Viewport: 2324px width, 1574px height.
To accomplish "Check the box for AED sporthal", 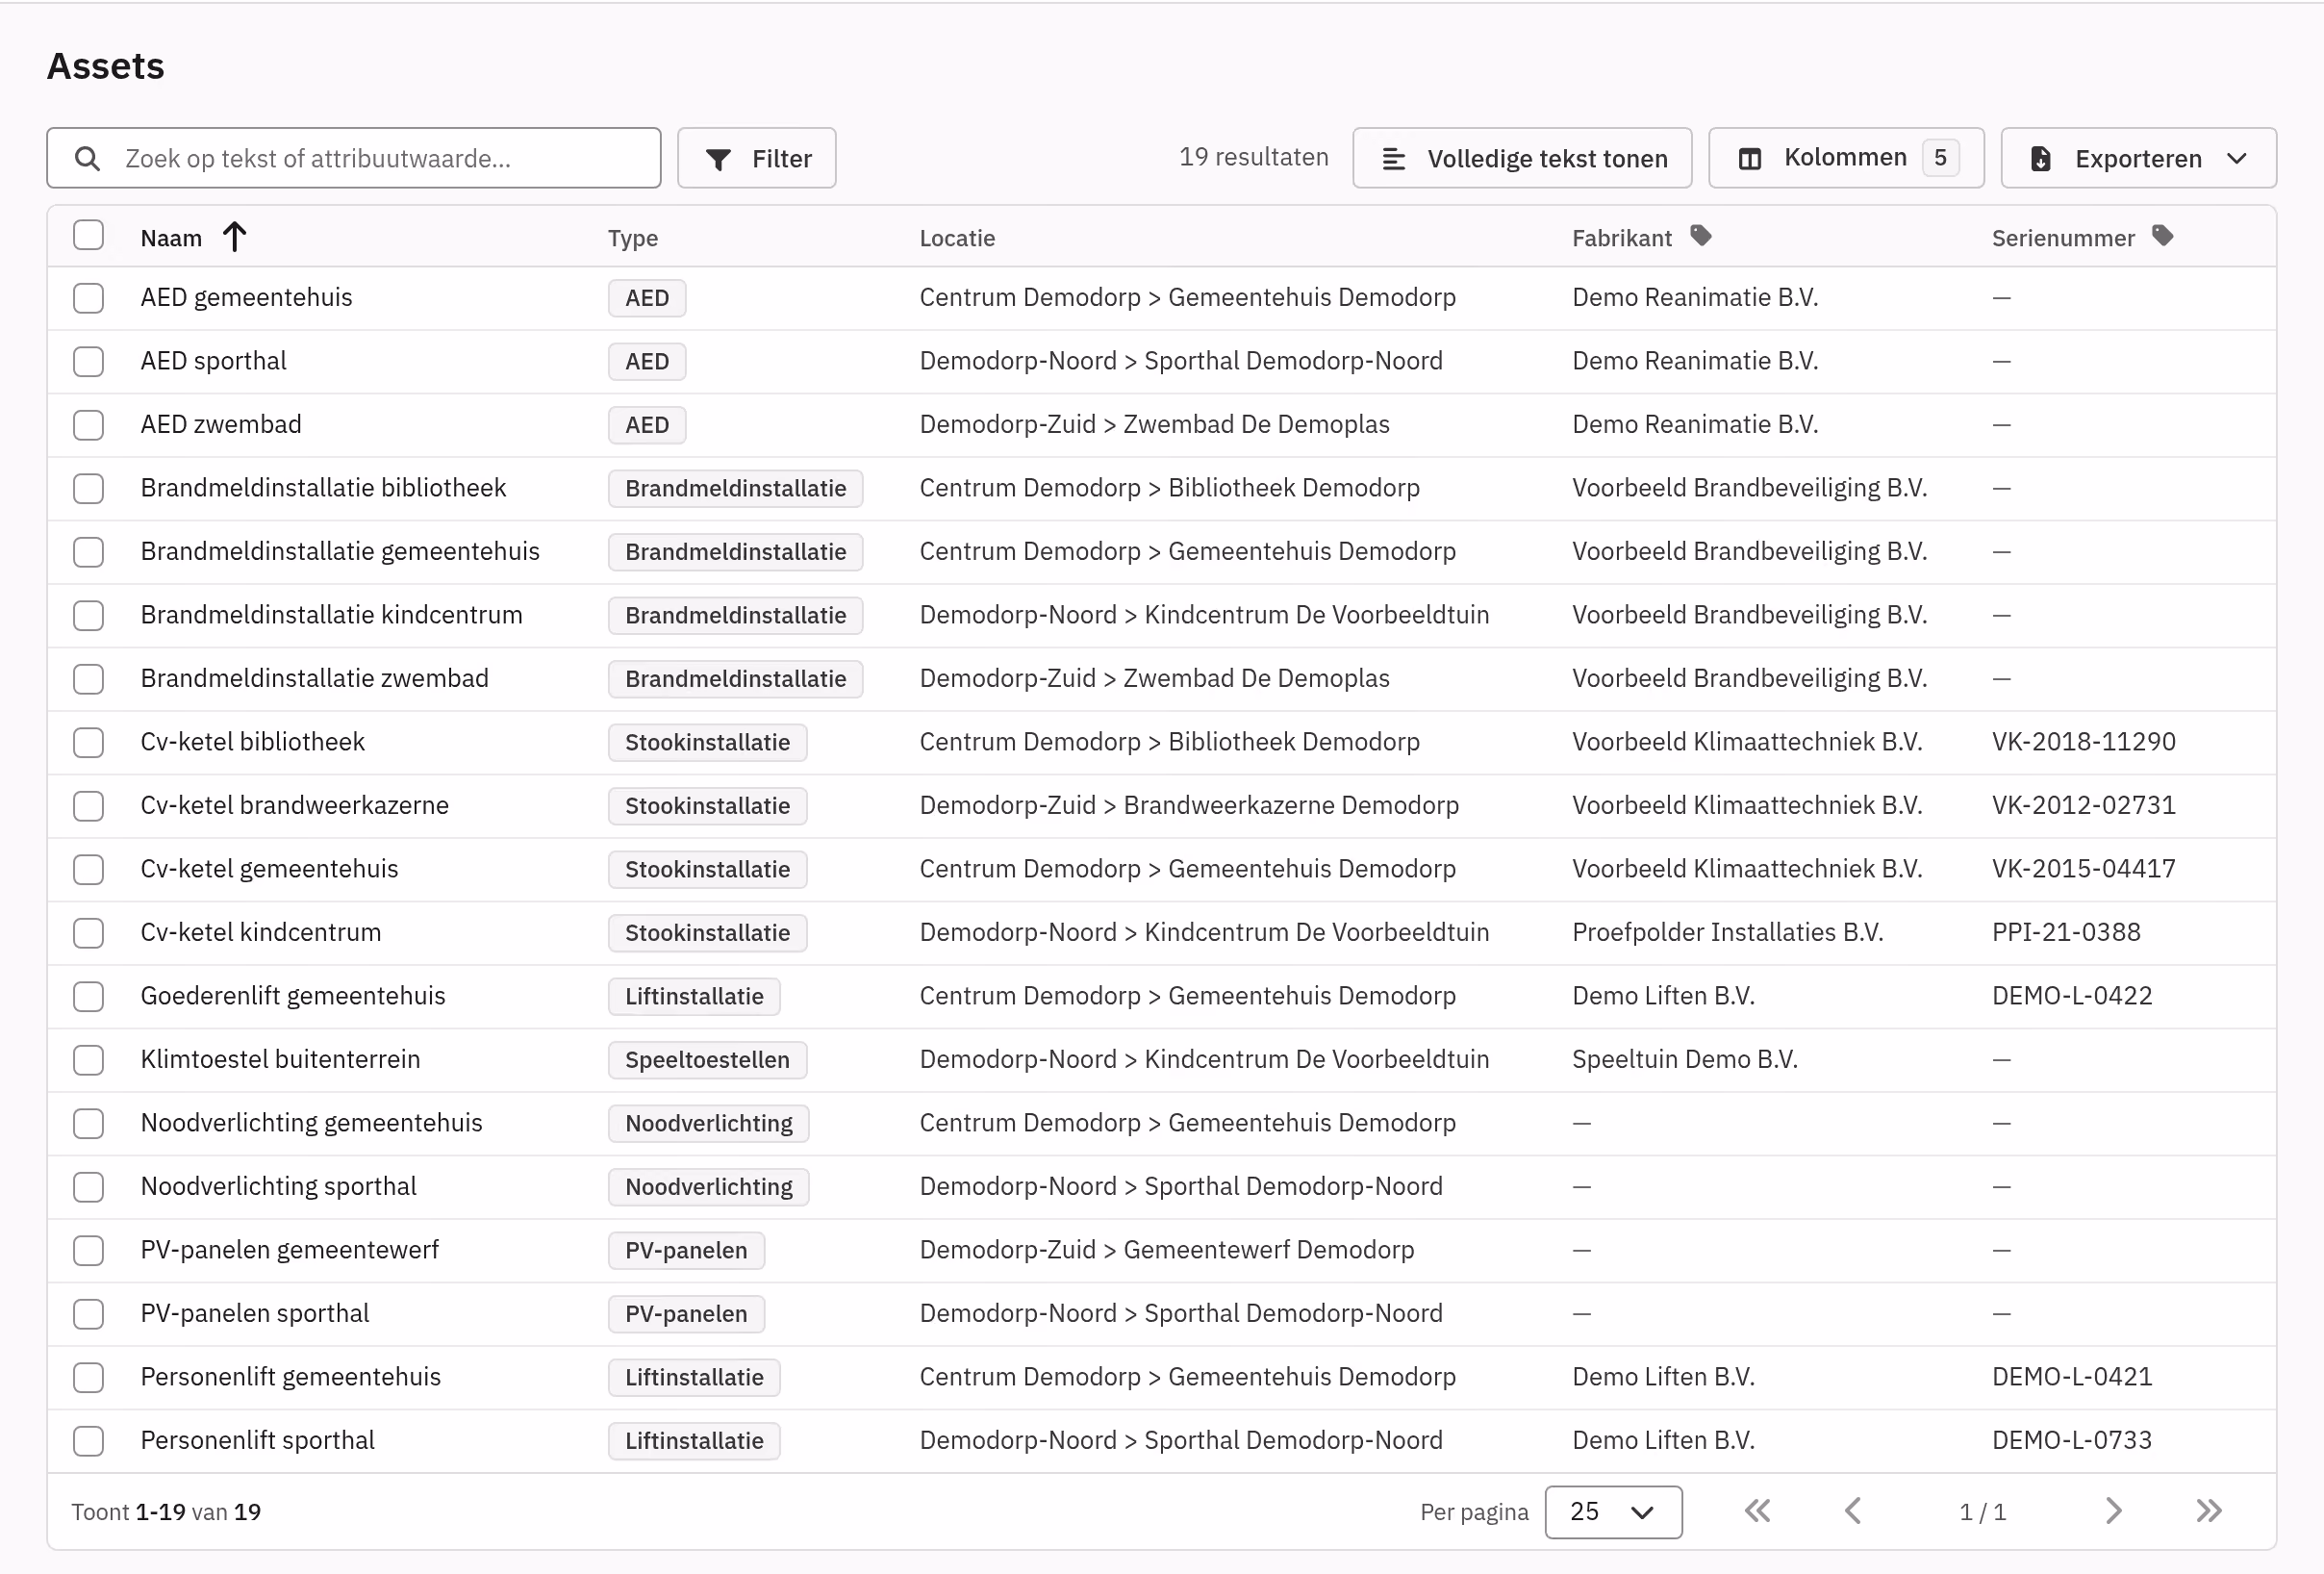I will pos(88,362).
